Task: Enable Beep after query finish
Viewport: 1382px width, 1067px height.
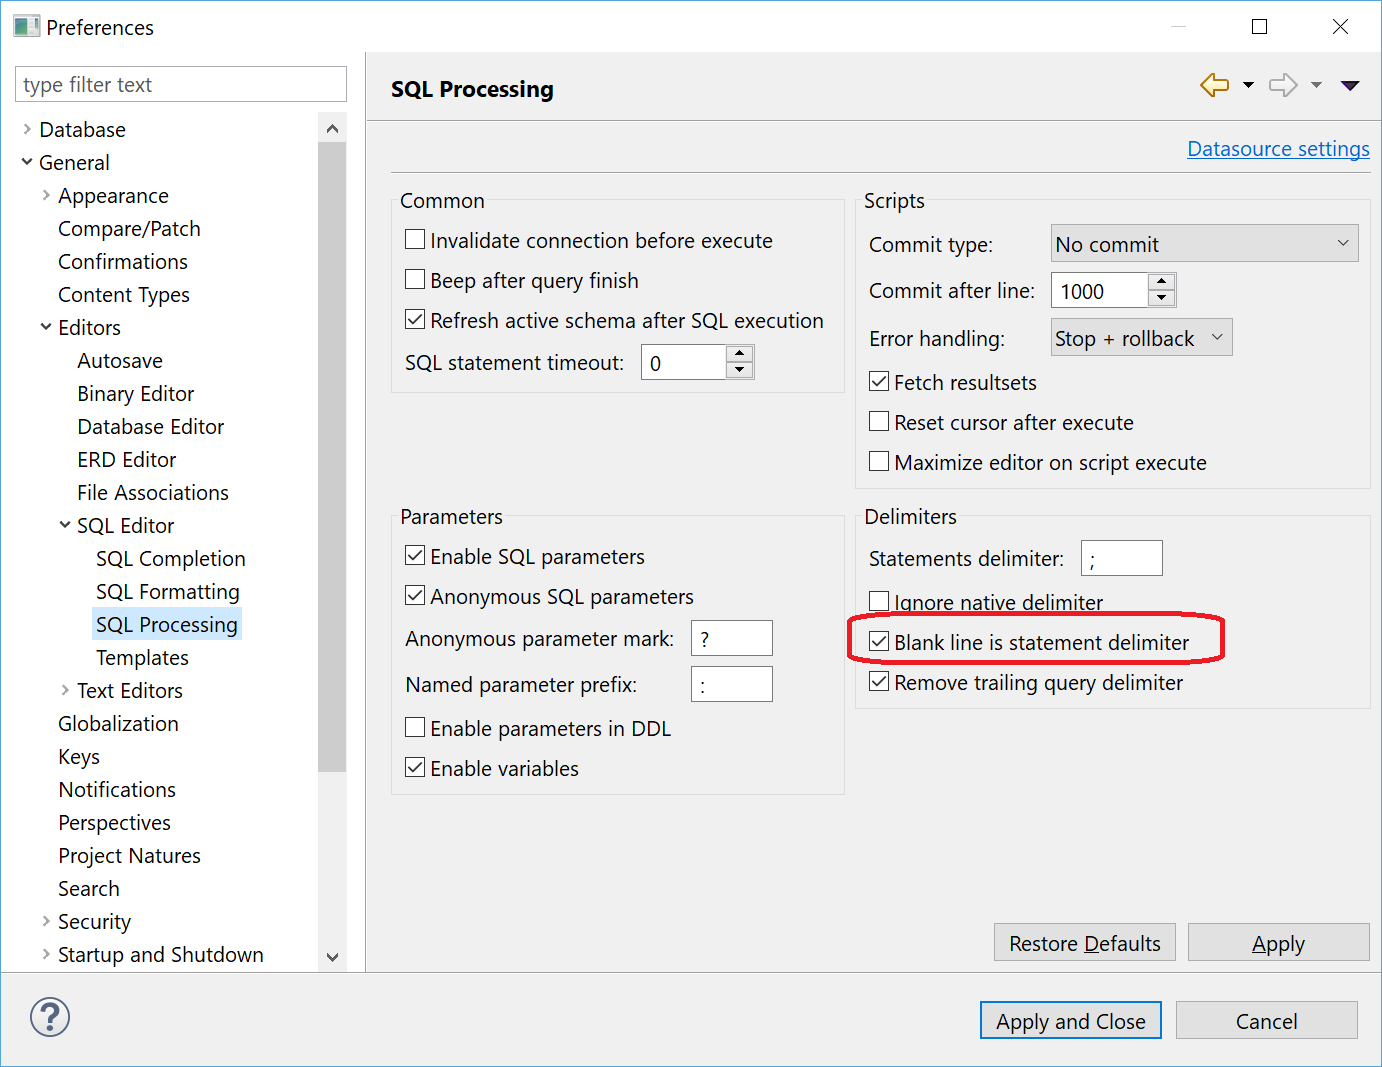Action: [x=415, y=279]
